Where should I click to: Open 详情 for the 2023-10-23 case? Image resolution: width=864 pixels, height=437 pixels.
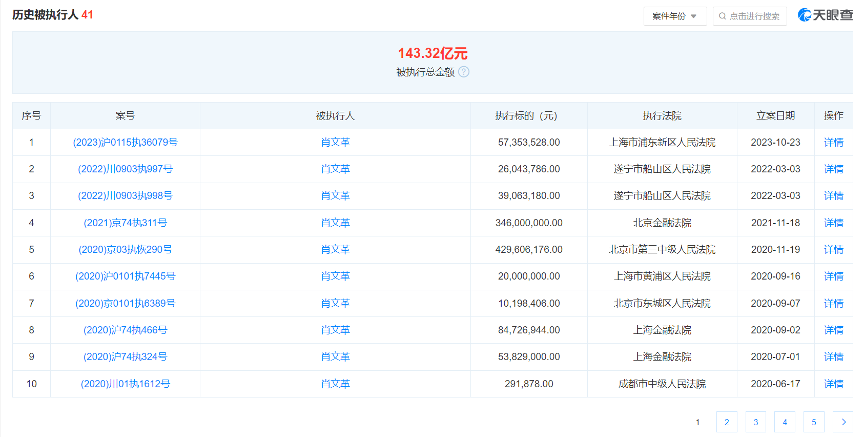click(x=833, y=142)
